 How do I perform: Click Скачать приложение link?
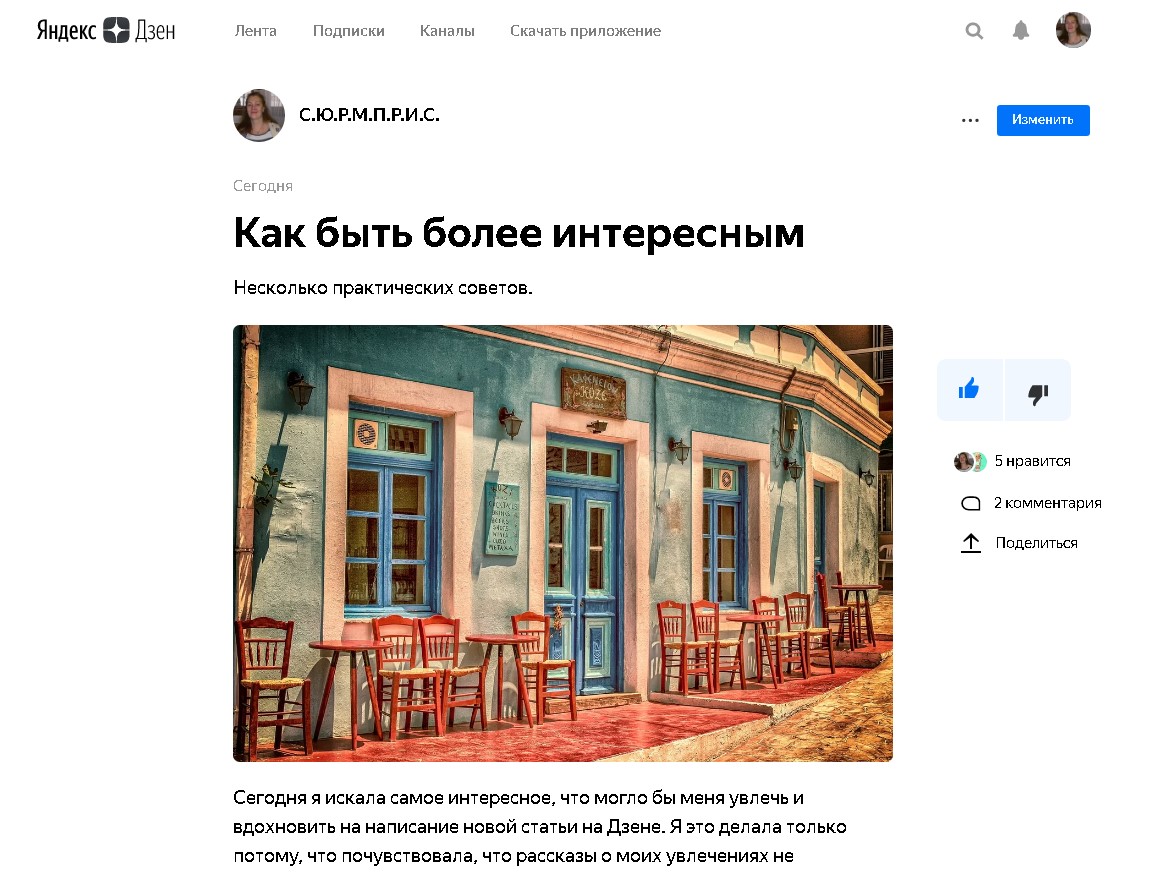[x=586, y=31]
